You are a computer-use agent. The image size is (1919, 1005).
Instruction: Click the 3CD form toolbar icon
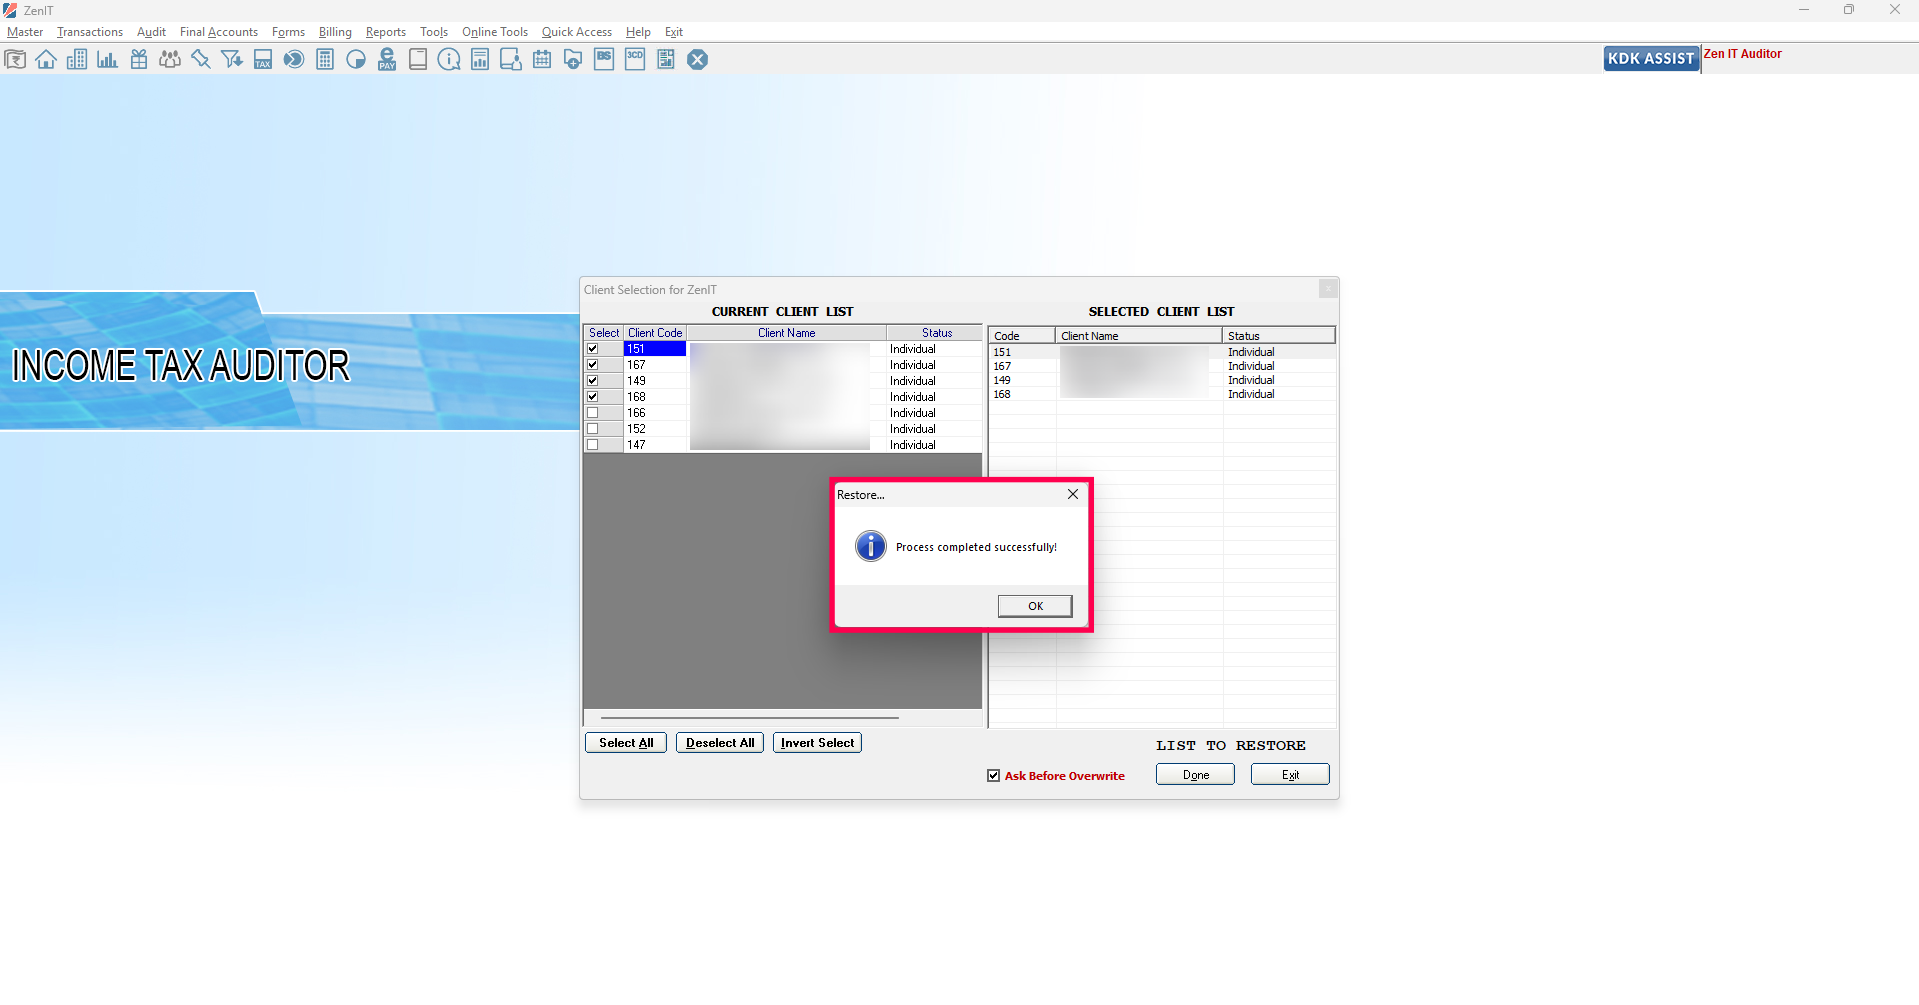click(x=635, y=60)
